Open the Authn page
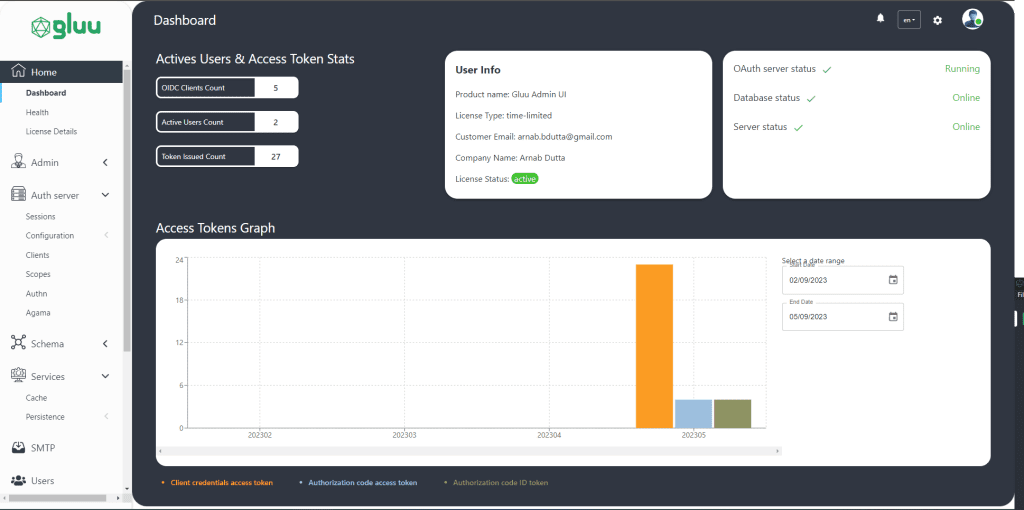The width and height of the screenshot is (1024, 510). pos(37,293)
